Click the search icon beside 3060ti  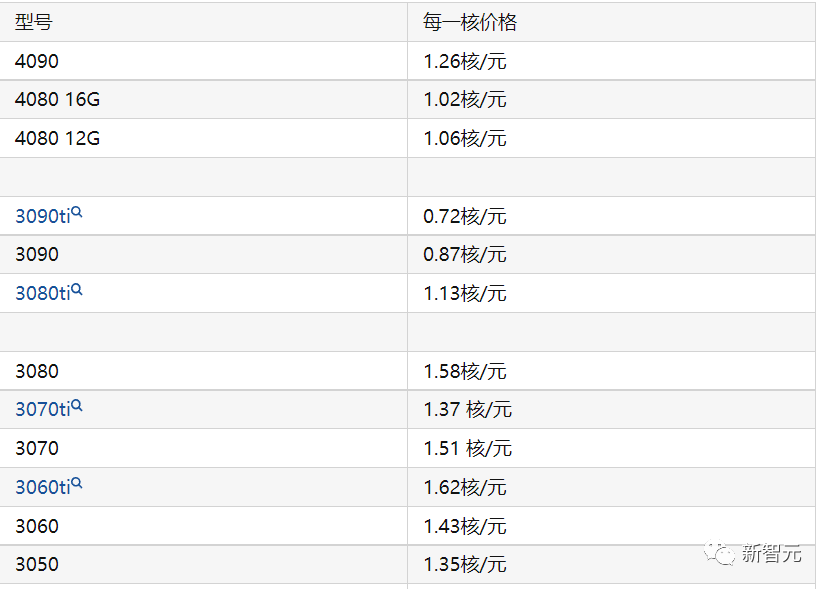tap(77, 484)
